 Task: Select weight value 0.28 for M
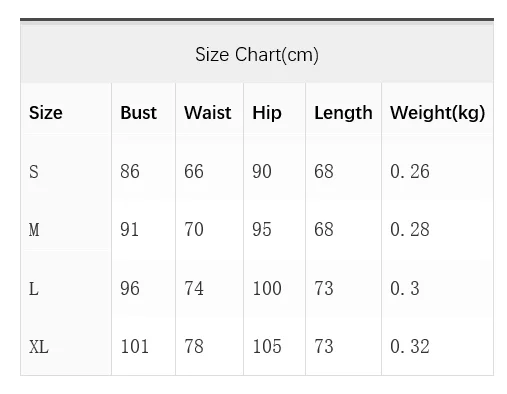click(410, 230)
